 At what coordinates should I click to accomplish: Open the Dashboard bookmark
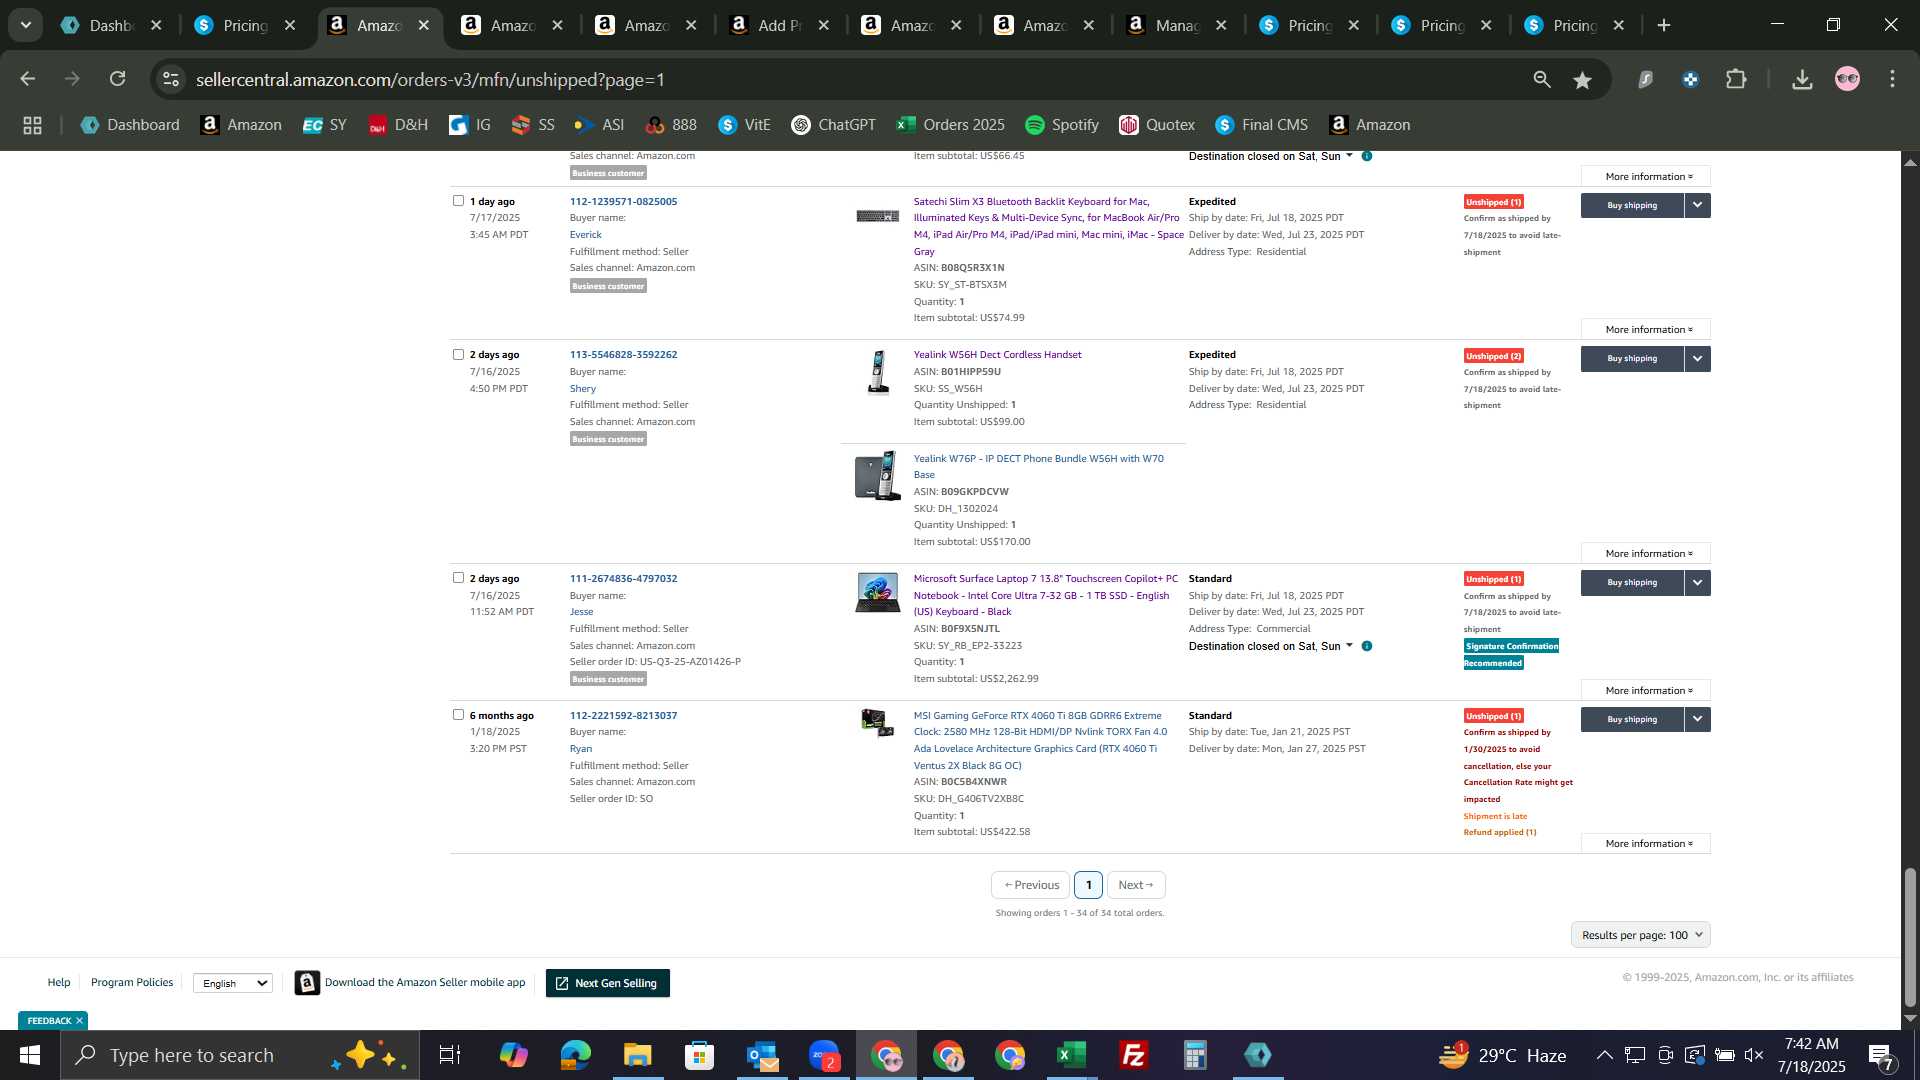point(130,125)
